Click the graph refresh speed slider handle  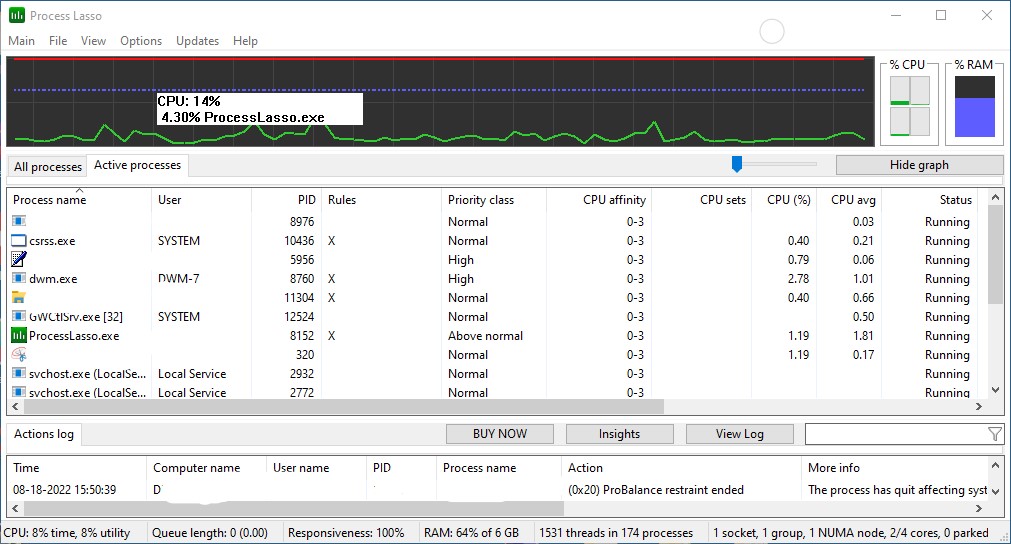point(737,164)
